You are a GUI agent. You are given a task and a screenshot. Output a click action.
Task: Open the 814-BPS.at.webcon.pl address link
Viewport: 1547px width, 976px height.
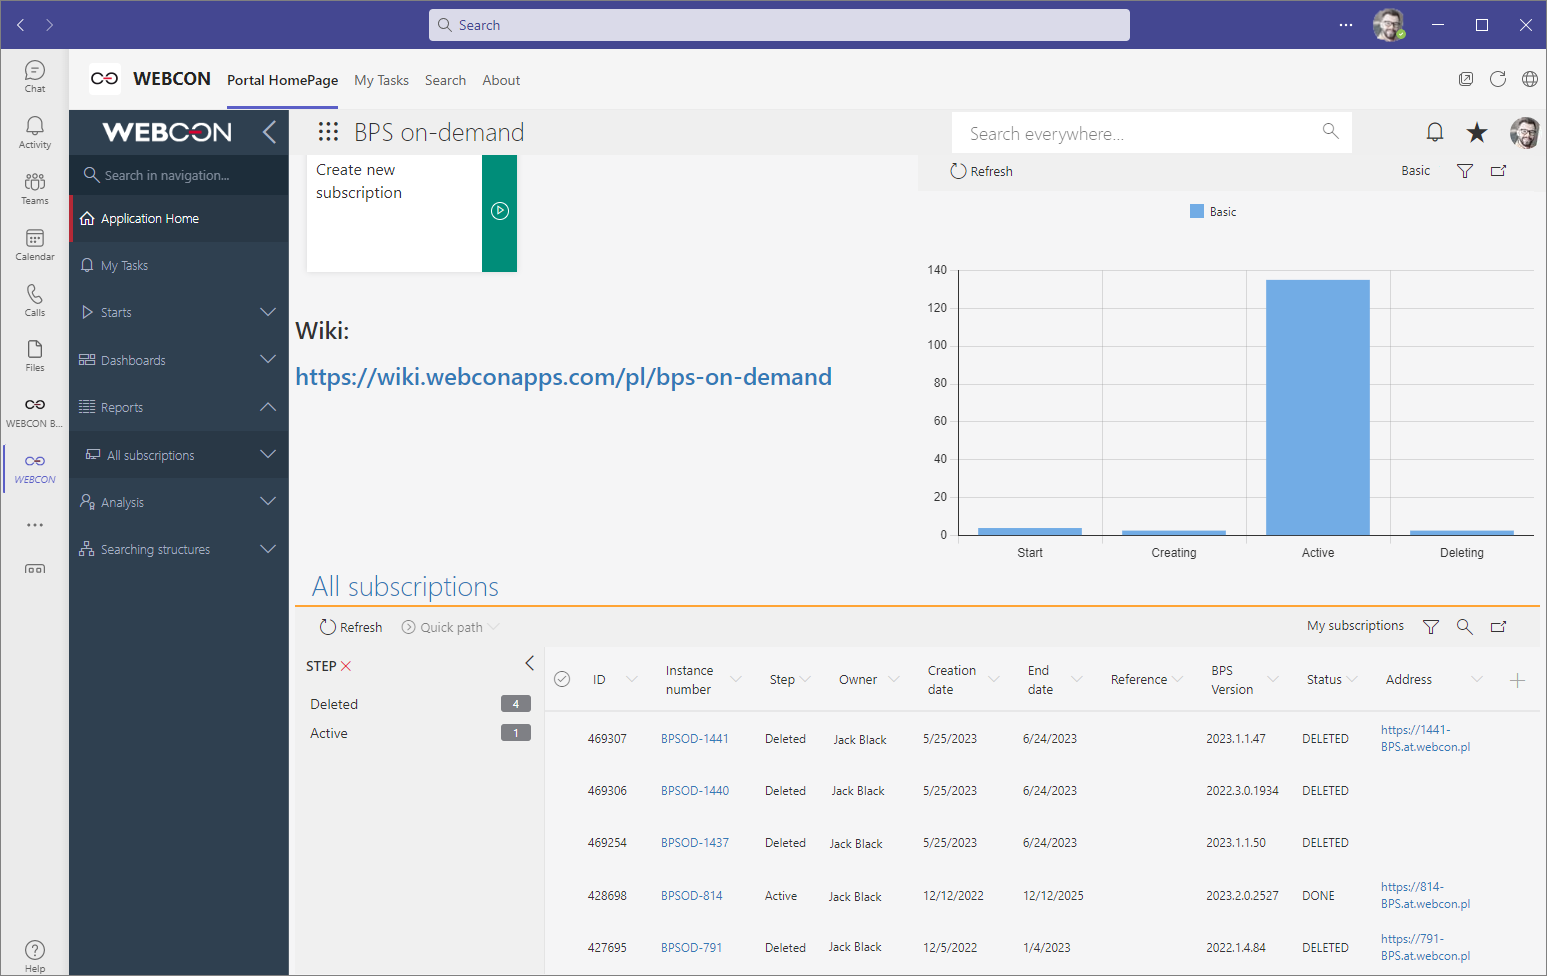1425,895
